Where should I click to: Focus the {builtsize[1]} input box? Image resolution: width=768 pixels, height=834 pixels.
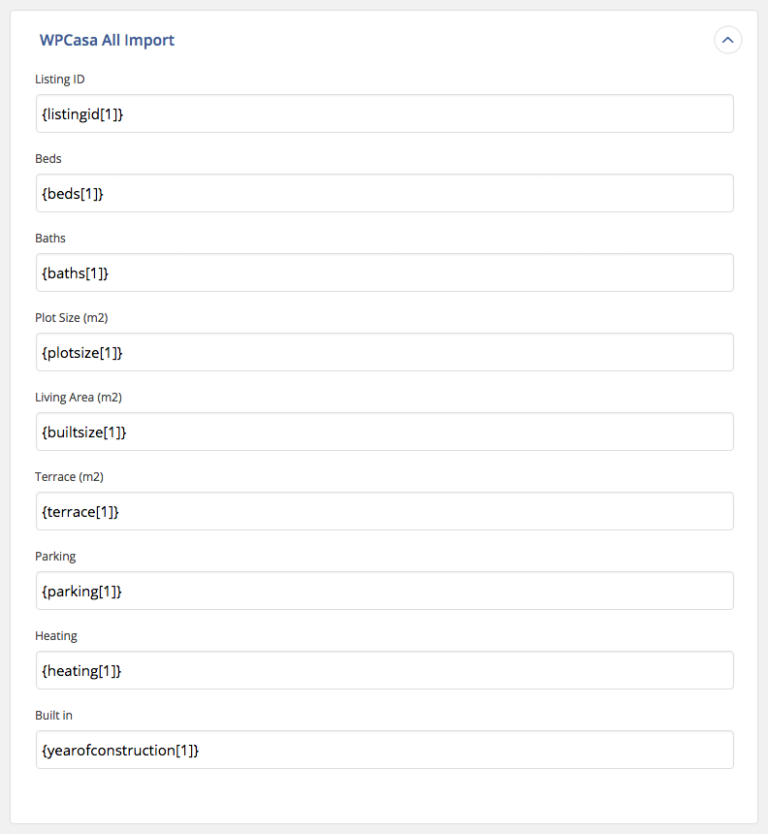pos(384,431)
